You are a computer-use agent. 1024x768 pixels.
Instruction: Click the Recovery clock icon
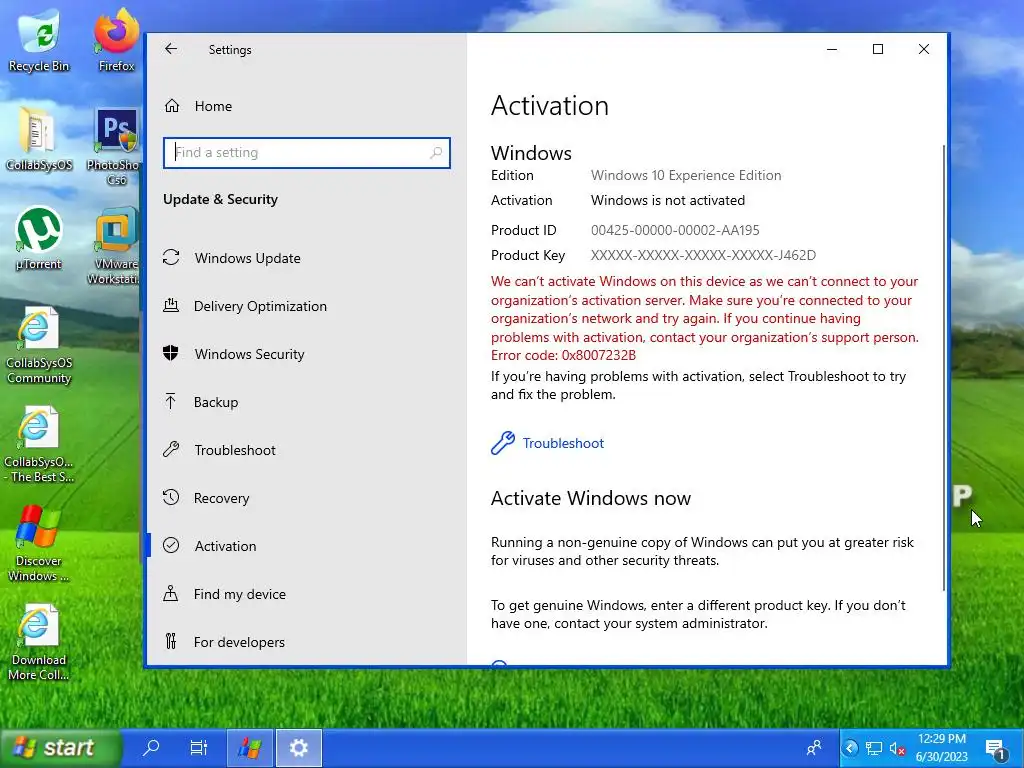(x=171, y=498)
